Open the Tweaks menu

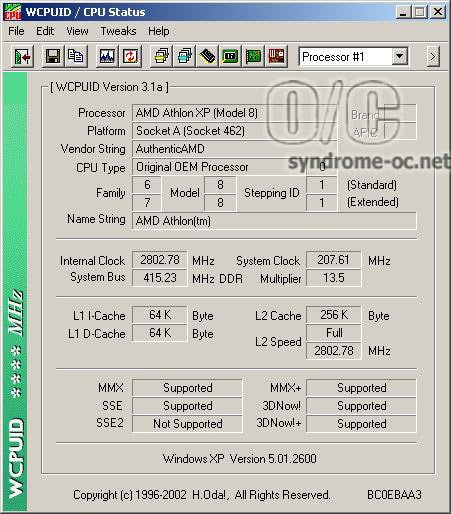pyautogui.click(x=118, y=31)
